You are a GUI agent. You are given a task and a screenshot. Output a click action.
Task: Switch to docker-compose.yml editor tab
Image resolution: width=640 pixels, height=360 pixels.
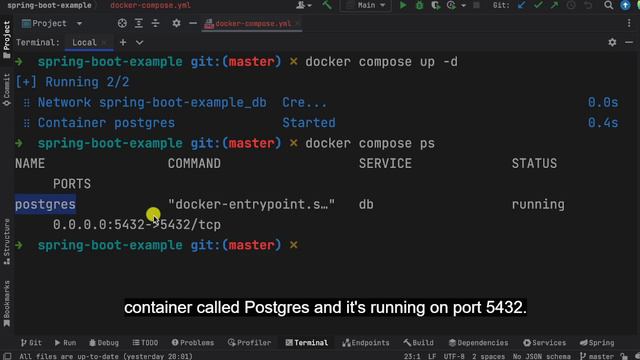point(253,24)
